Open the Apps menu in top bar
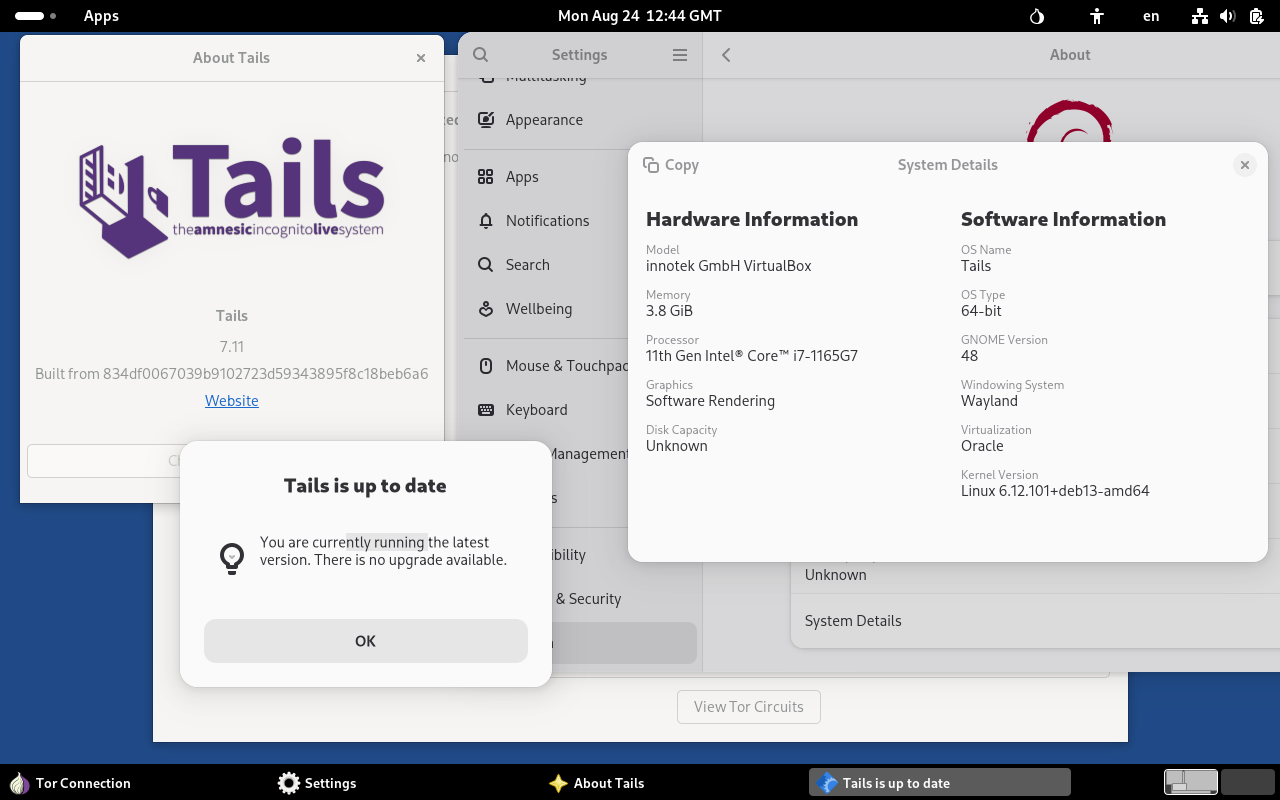Viewport: 1280px width, 800px height. (101, 16)
